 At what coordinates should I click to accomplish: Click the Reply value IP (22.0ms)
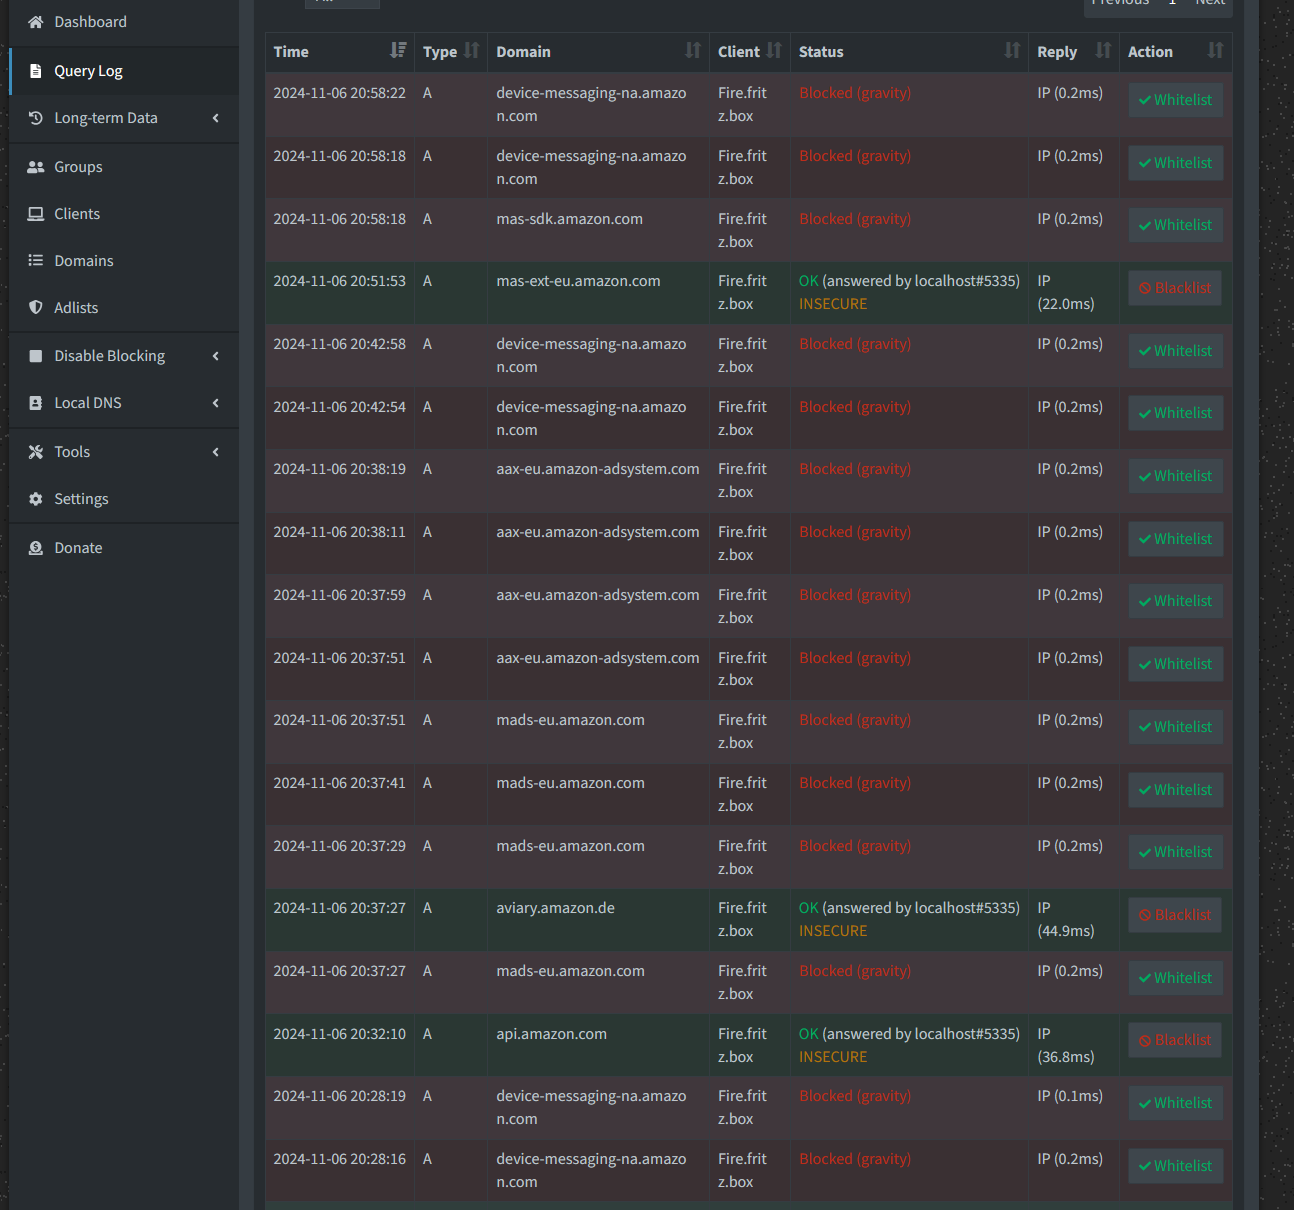tap(1066, 292)
